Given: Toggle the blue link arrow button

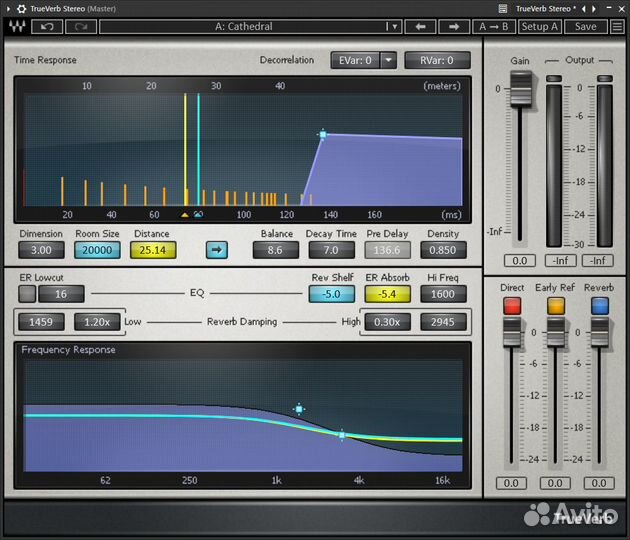Looking at the screenshot, I should pyautogui.click(x=217, y=250).
